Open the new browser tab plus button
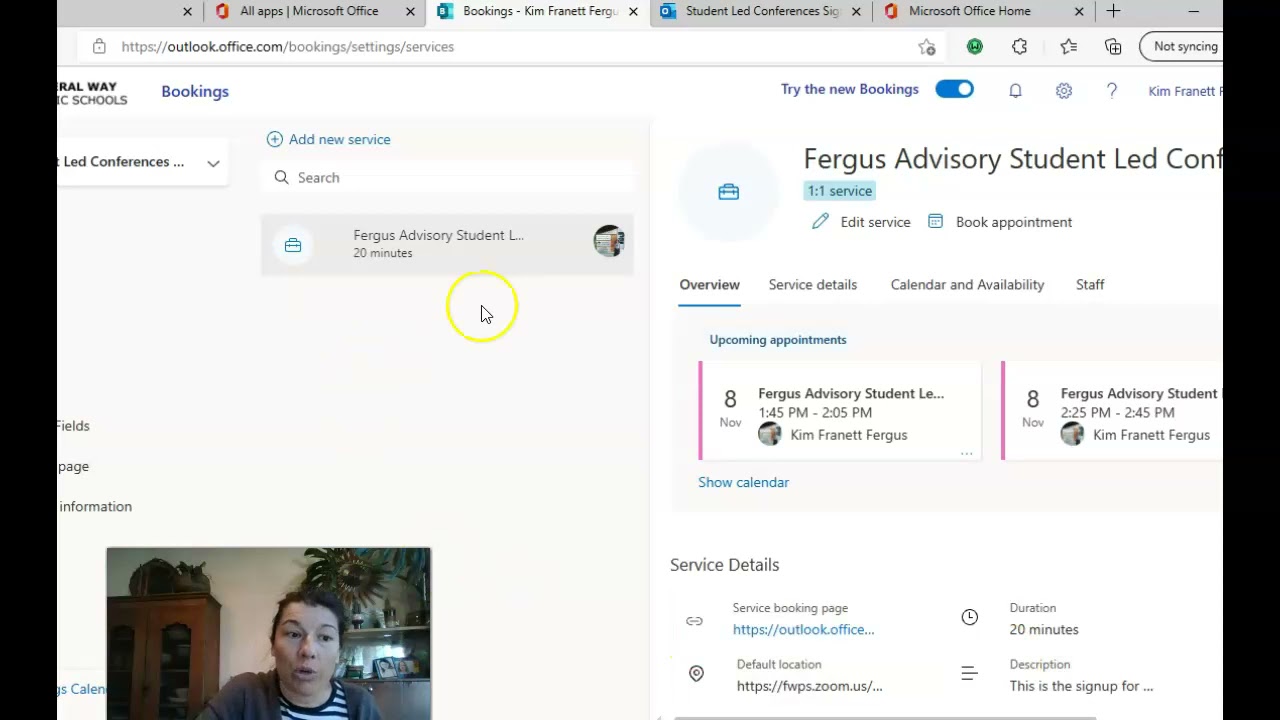Screen dimensions: 1280x720 click(1113, 11)
